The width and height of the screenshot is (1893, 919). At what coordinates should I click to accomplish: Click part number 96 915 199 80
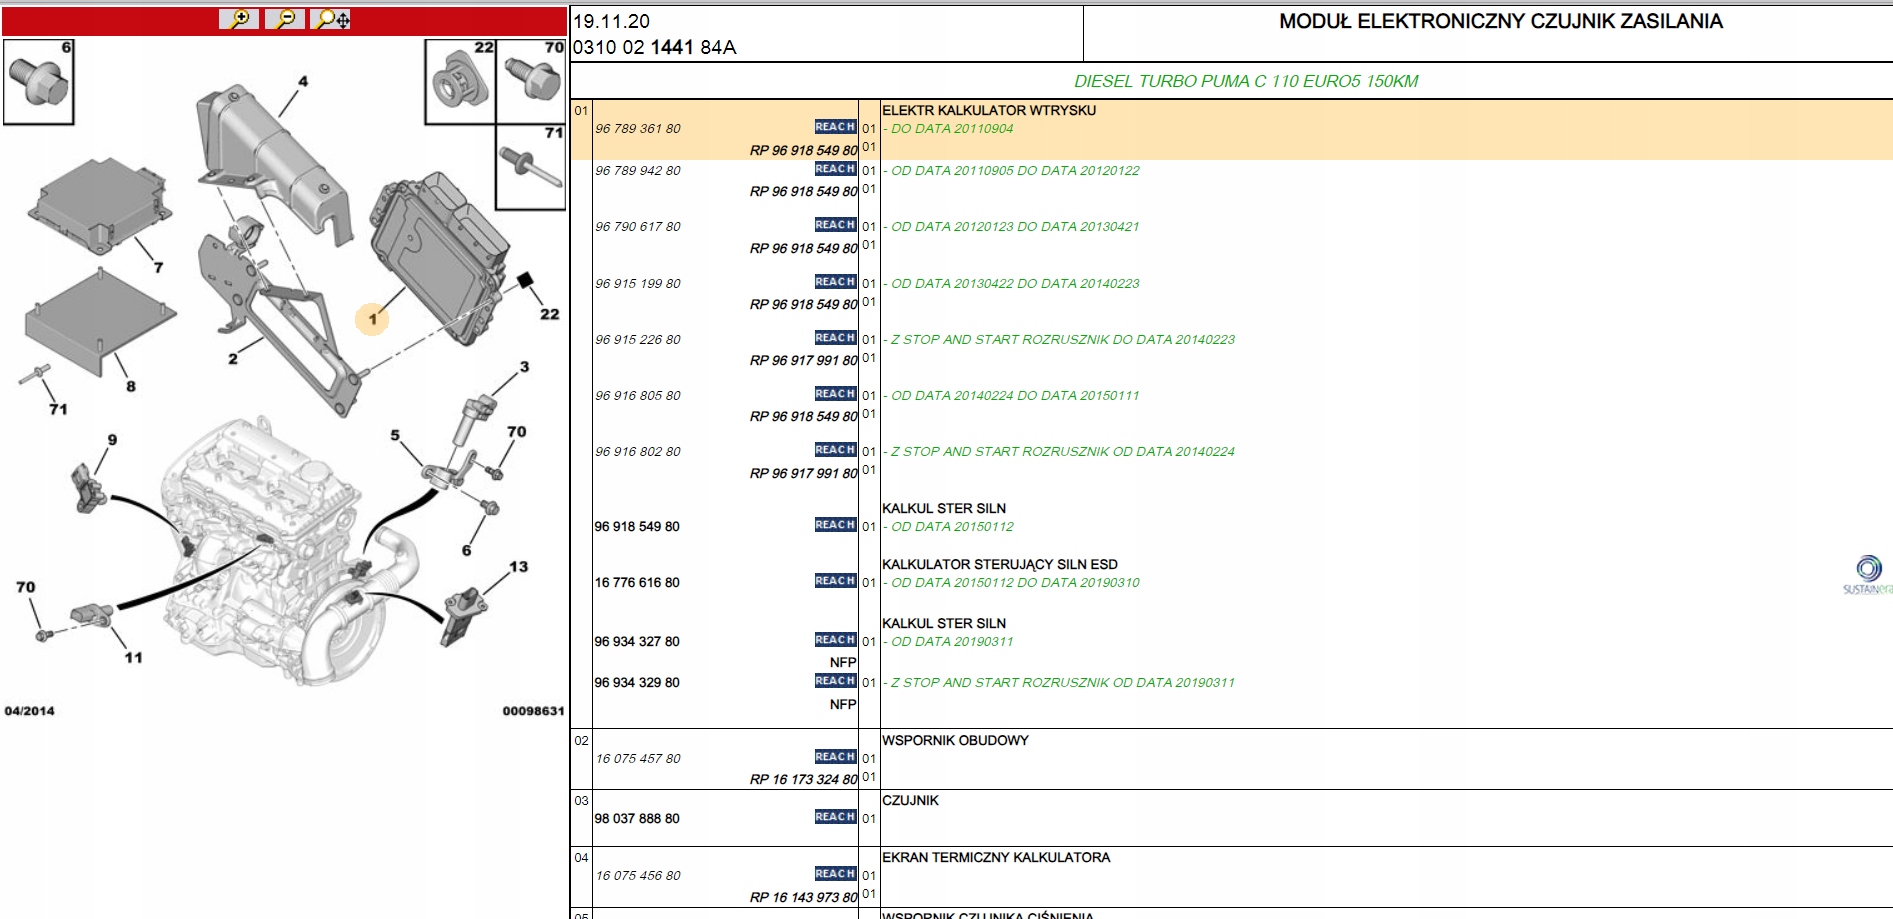(638, 284)
